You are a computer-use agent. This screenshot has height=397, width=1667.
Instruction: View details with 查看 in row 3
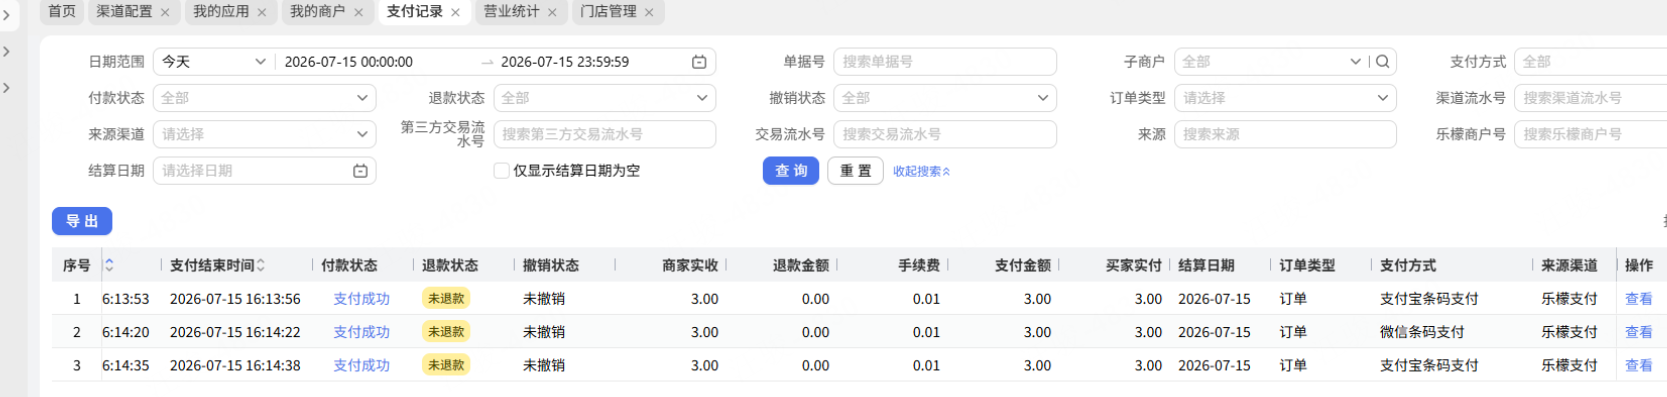tap(1638, 366)
